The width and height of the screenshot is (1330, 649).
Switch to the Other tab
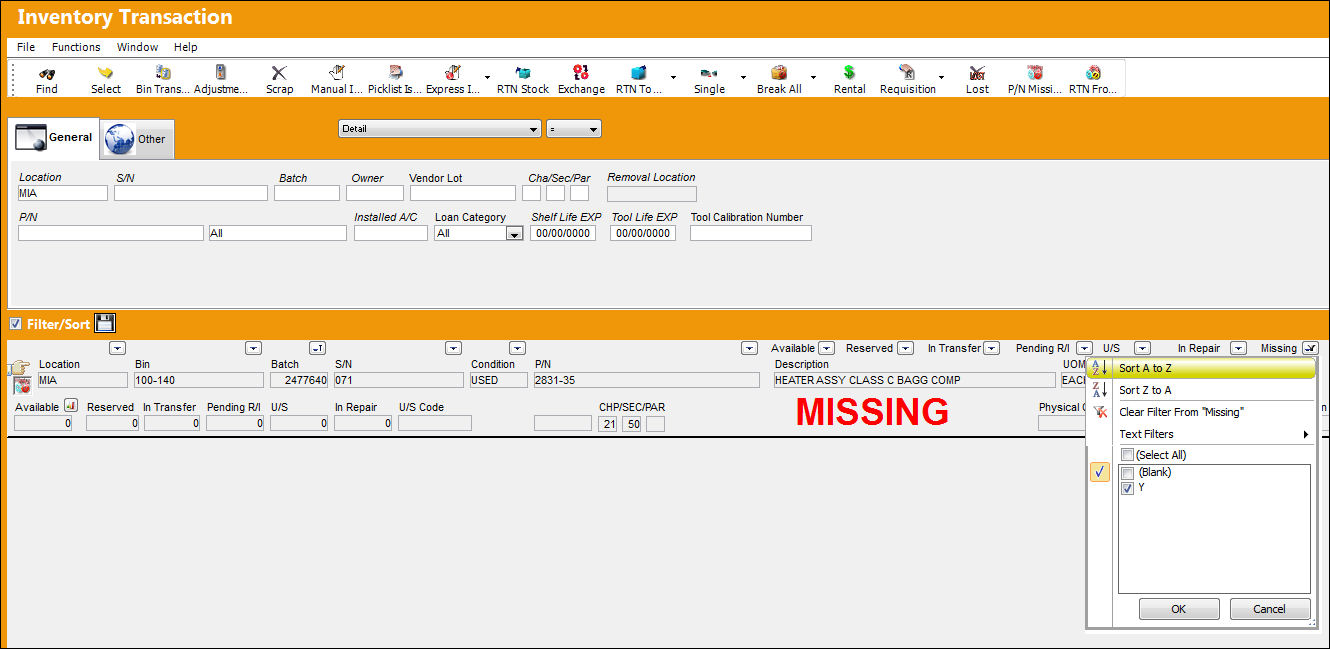[x=138, y=140]
